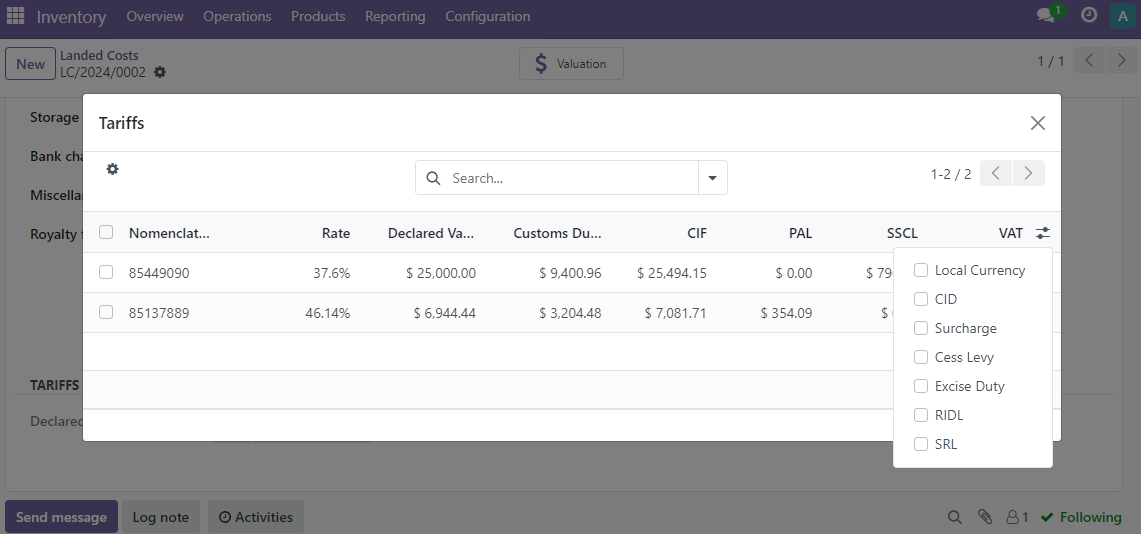Tick the Excise Duty column checkbox
The width and height of the screenshot is (1141, 534).
click(921, 386)
